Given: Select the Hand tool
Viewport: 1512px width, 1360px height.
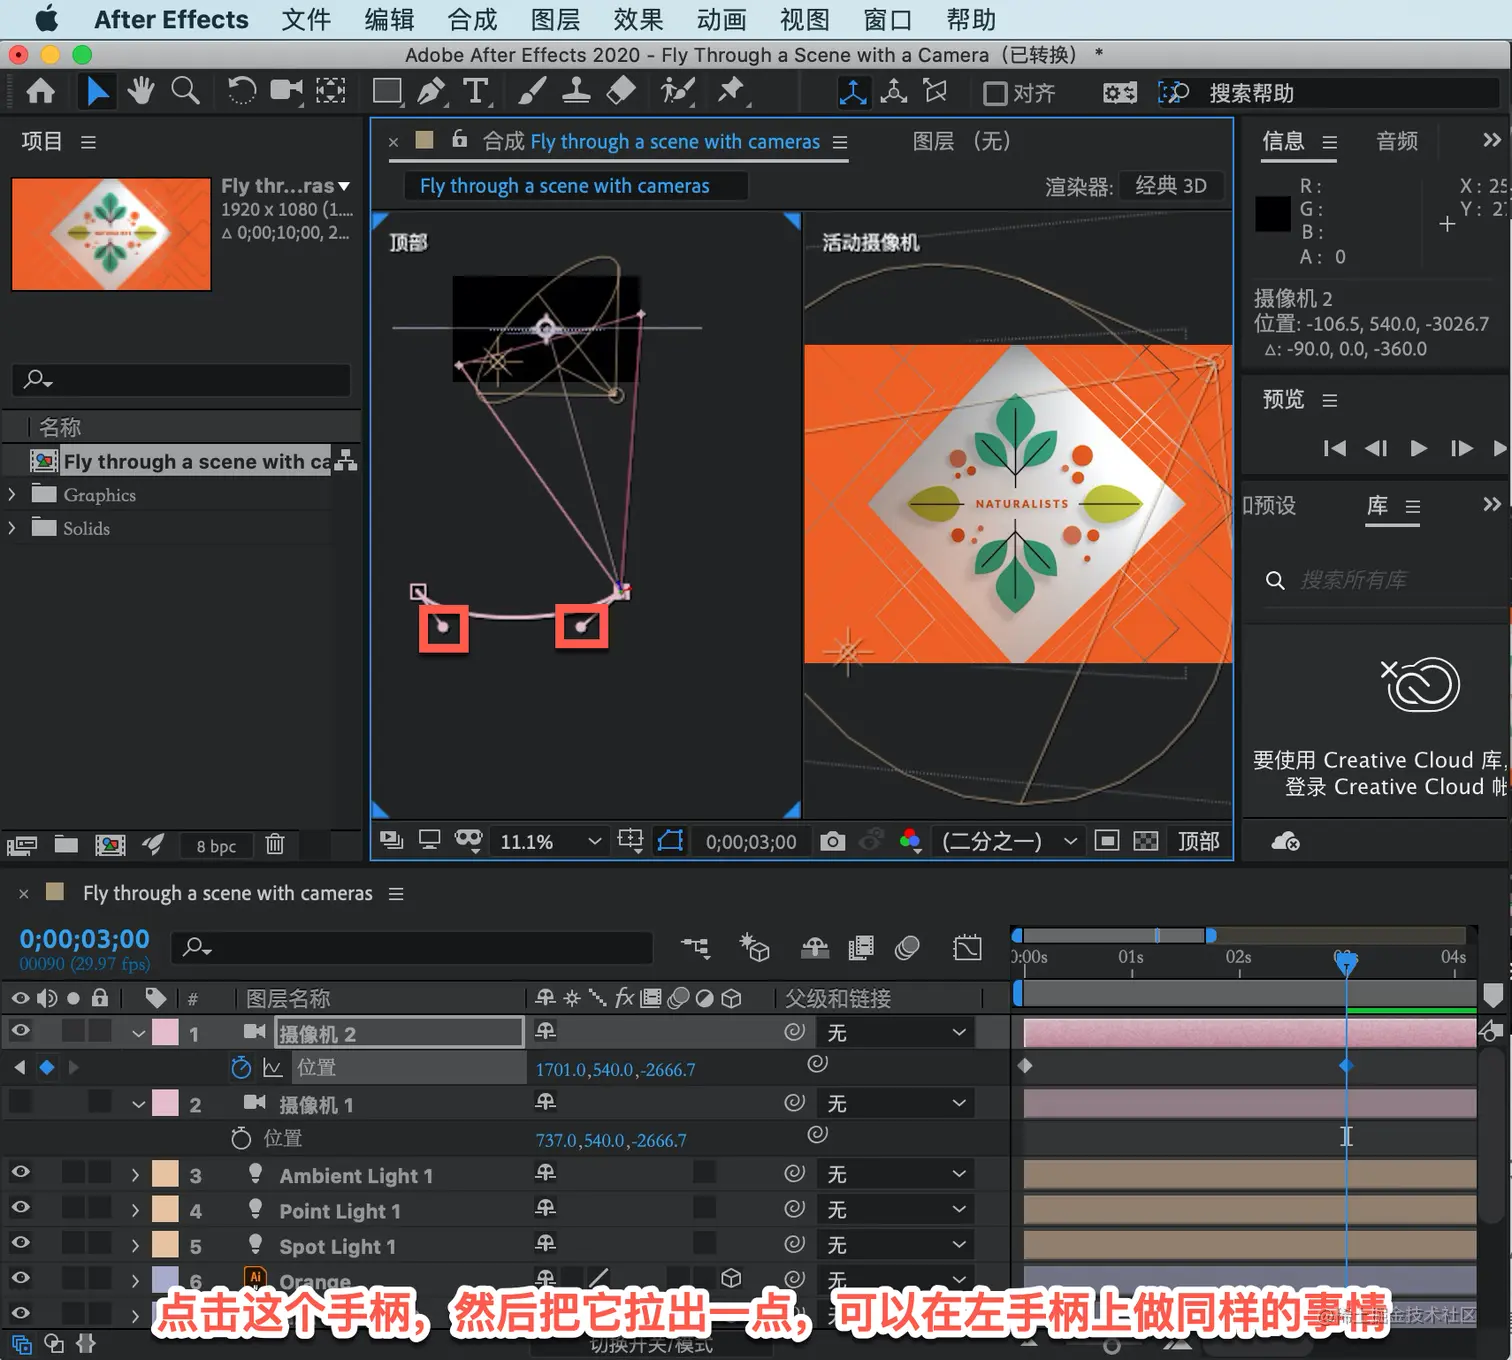Looking at the screenshot, I should point(141,92).
